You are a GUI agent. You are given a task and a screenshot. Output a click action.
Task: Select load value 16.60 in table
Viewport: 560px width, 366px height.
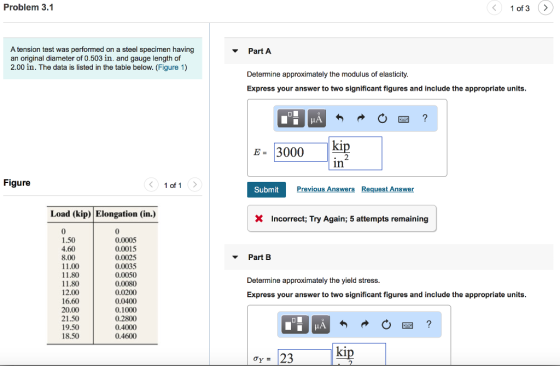pos(70,301)
